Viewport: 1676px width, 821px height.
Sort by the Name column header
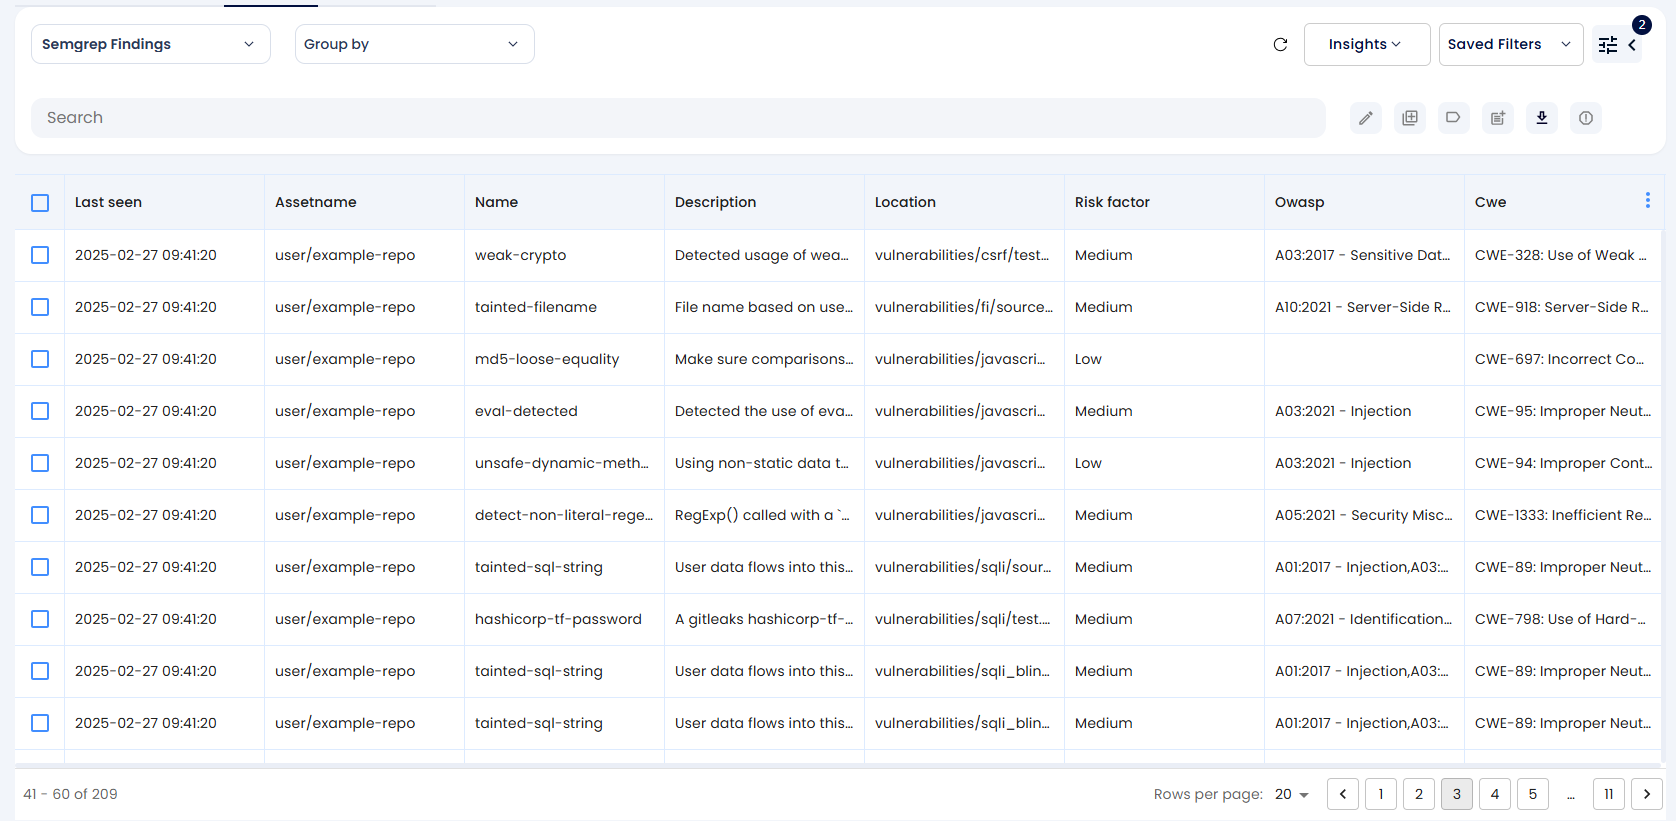click(x=496, y=202)
